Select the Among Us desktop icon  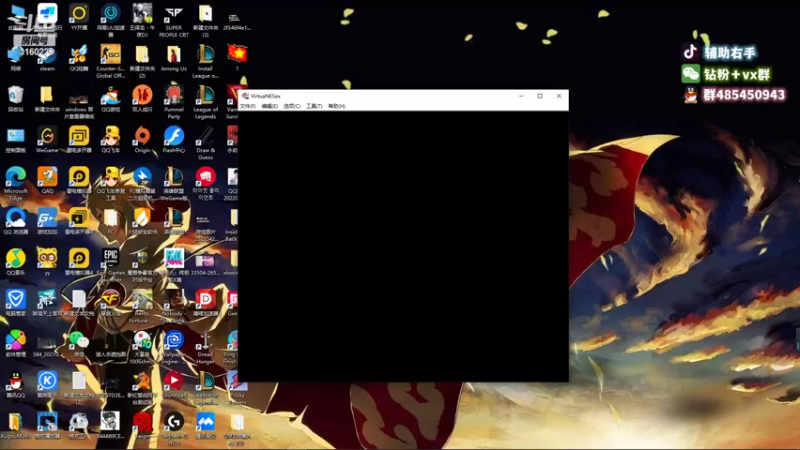pyautogui.click(x=173, y=58)
